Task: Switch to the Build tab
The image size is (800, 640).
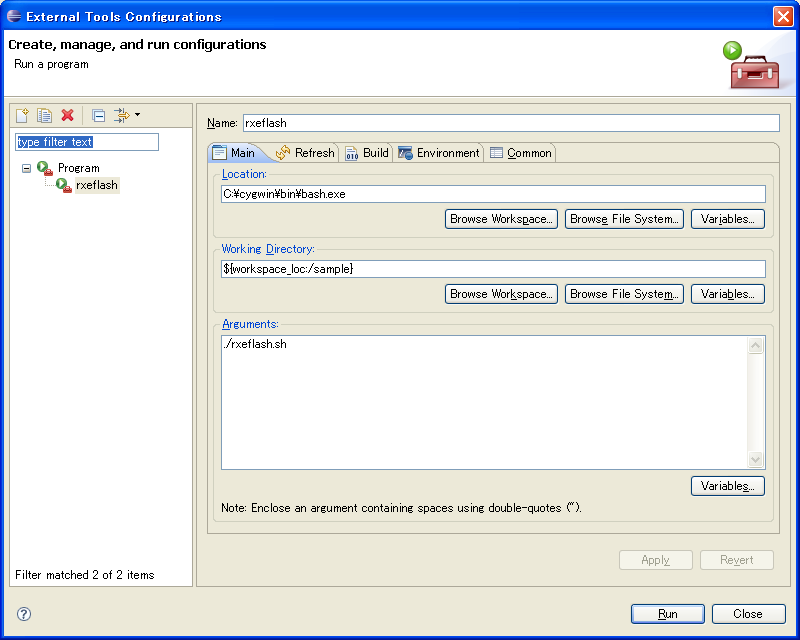Action: [367, 153]
